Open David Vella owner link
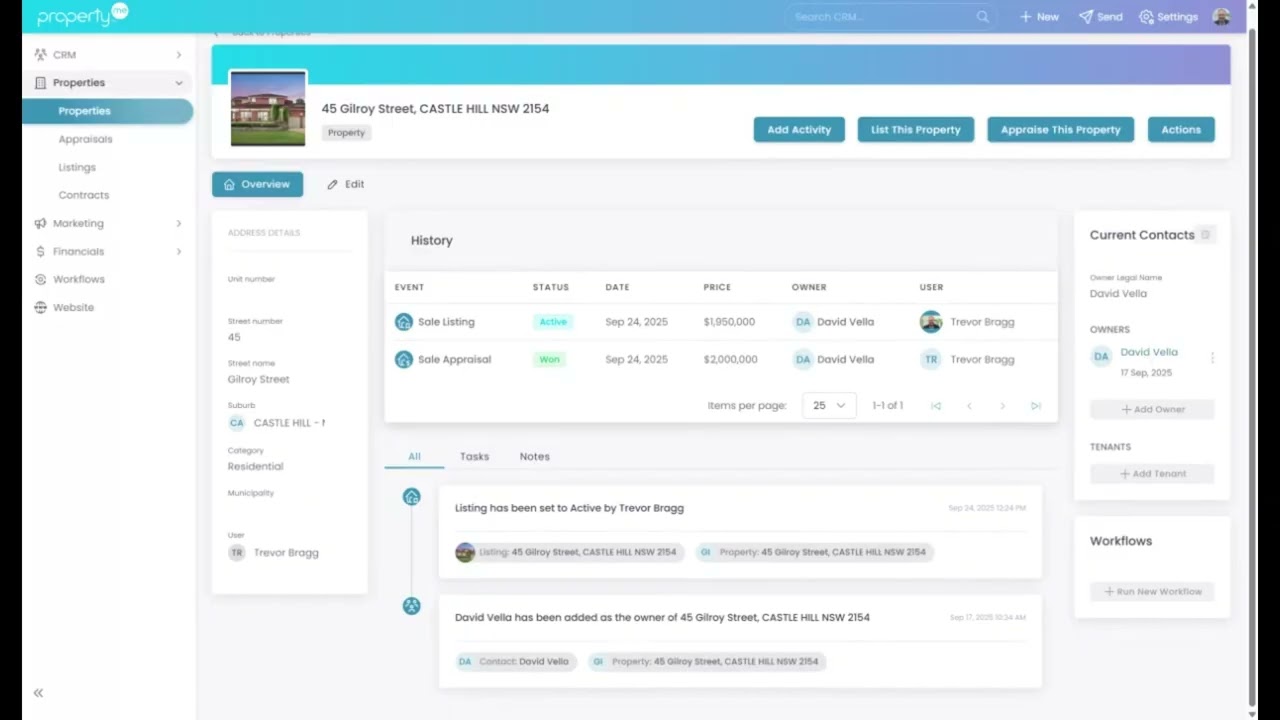1280x720 pixels. pyautogui.click(x=1148, y=352)
